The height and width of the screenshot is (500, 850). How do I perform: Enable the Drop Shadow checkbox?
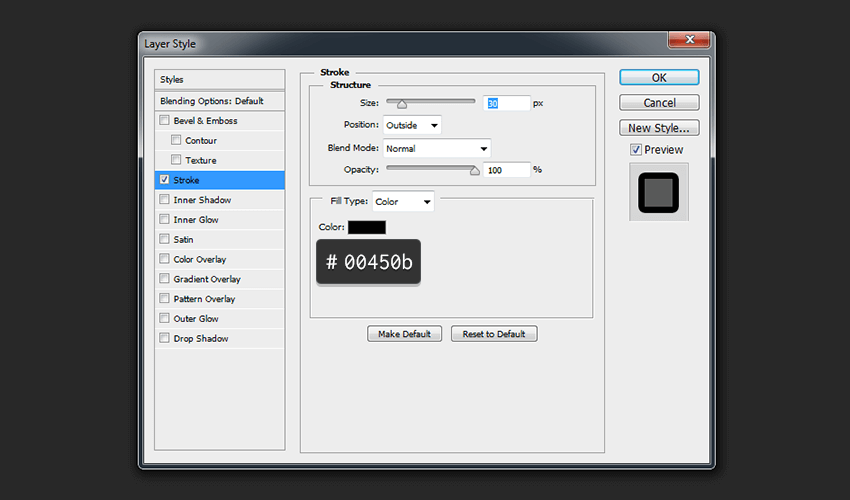point(164,339)
